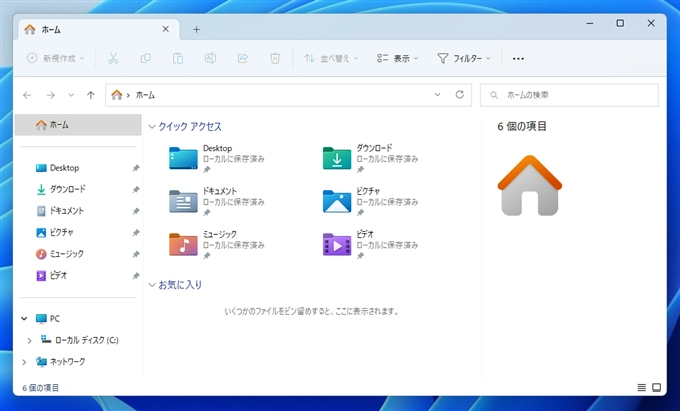Open the フィルター dropdown
Viewport: 680px width, 411px height.
pos(464,58)
